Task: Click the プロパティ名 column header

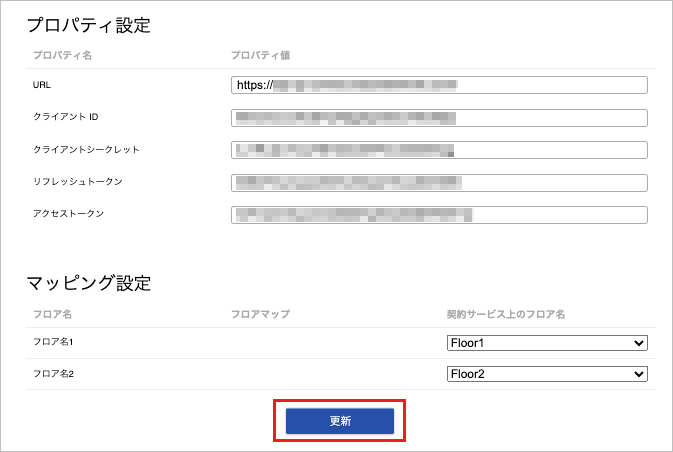Action: pos(60,54)
